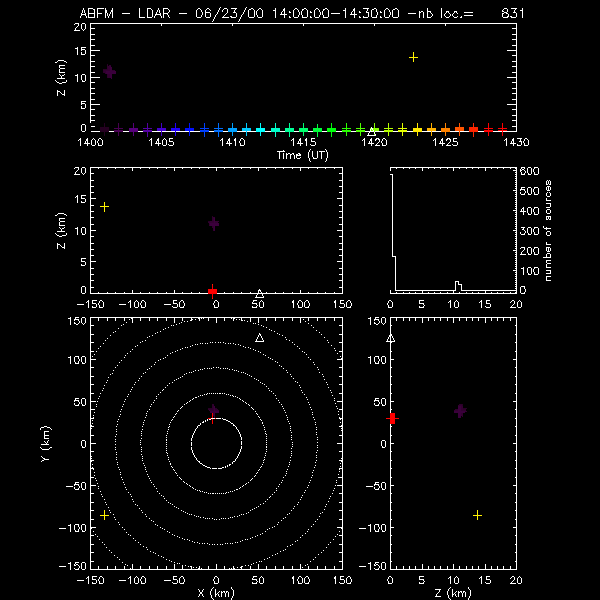Viewport: 600px width, 600px height.
Task: Click the purple plus marker in the X-Y map
Action: coord(214,411)
